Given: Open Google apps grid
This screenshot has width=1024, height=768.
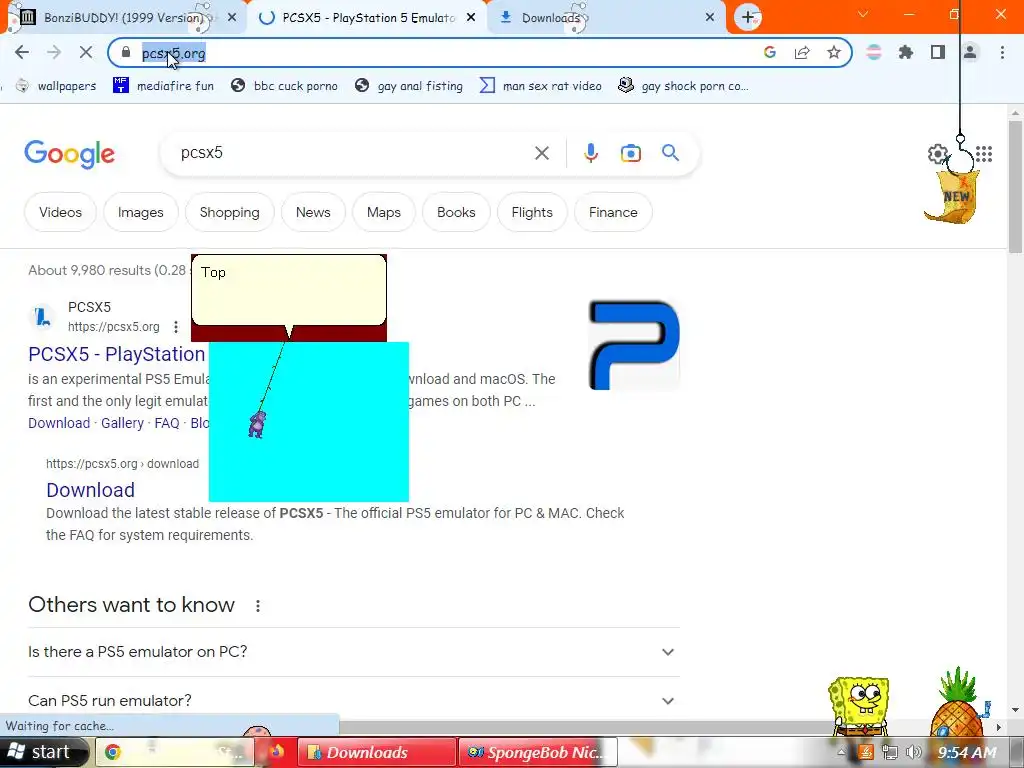Looking at the screenshot, I should click(x=984, y=154).
